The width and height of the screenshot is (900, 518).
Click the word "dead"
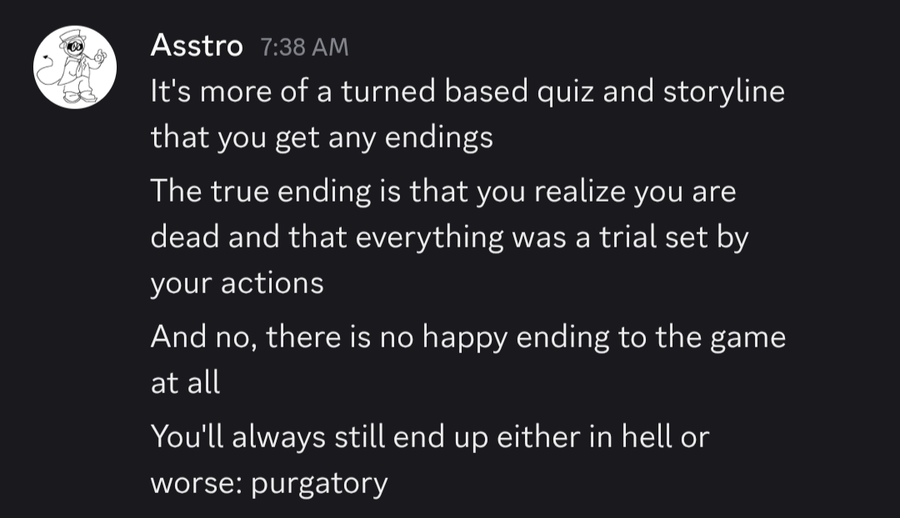coord(185,237)
